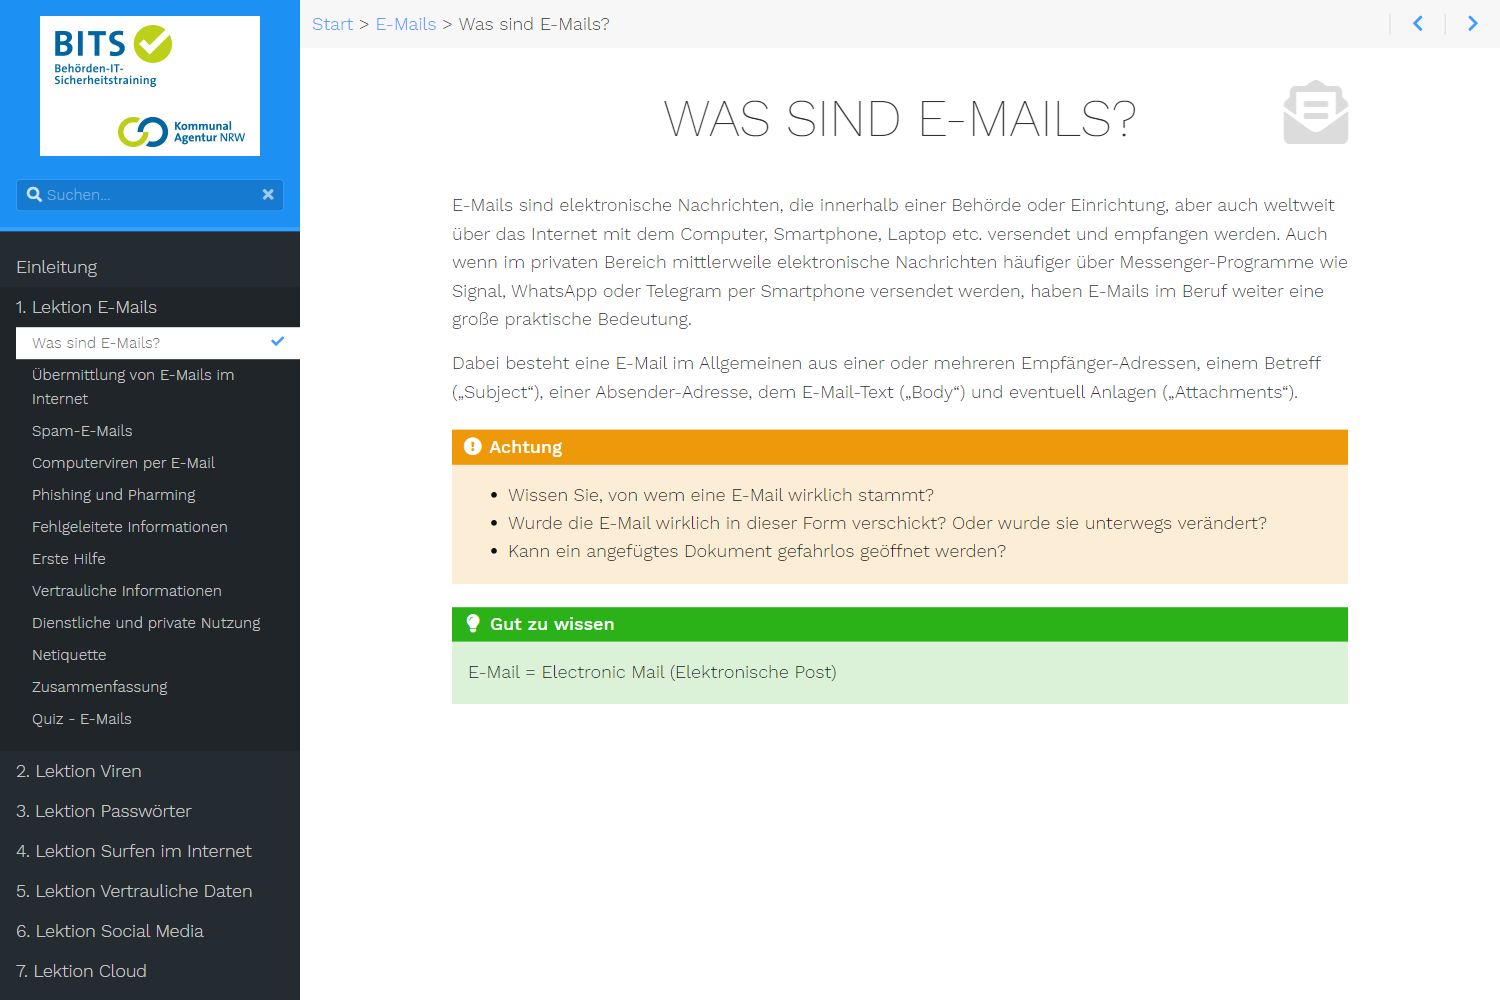Click the BITS logo image
The height and width of the screenshot is (1000, 1500).
[x=150, y=86]
